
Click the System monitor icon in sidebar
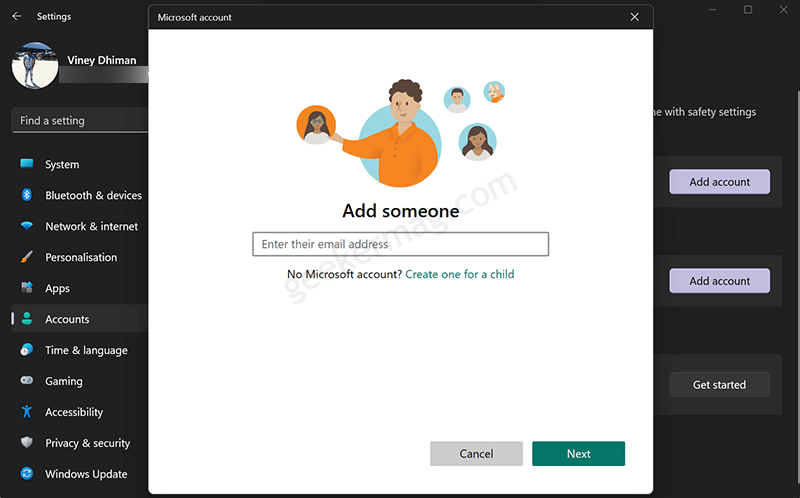point(27,164)
